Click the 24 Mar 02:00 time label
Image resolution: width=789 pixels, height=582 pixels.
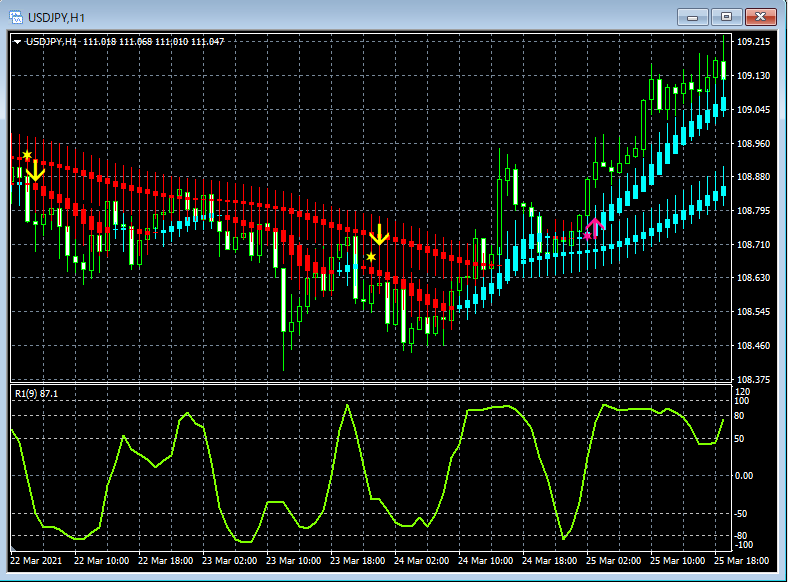point(422,560)
